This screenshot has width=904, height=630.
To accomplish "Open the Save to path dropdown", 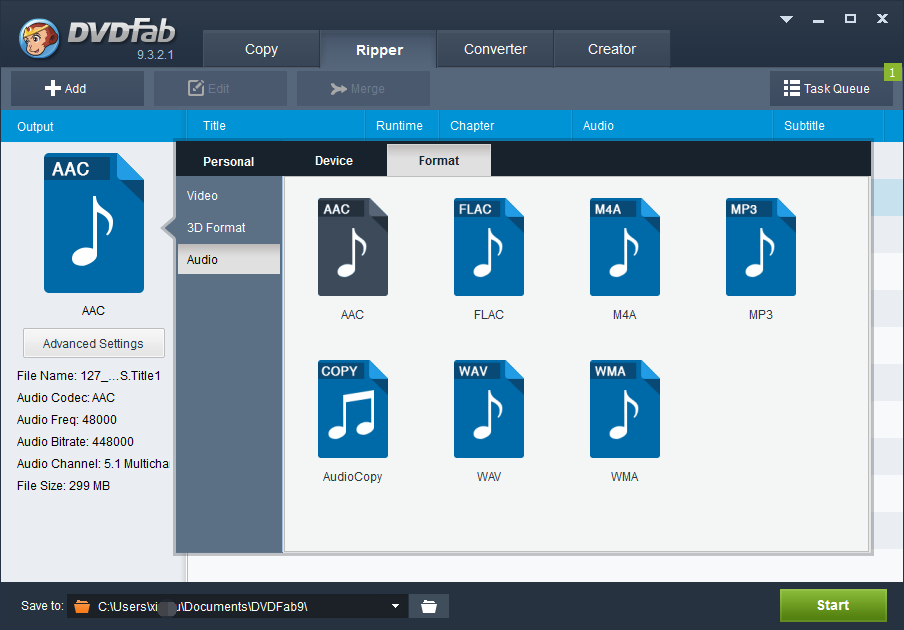I will (x=394, y=605).
